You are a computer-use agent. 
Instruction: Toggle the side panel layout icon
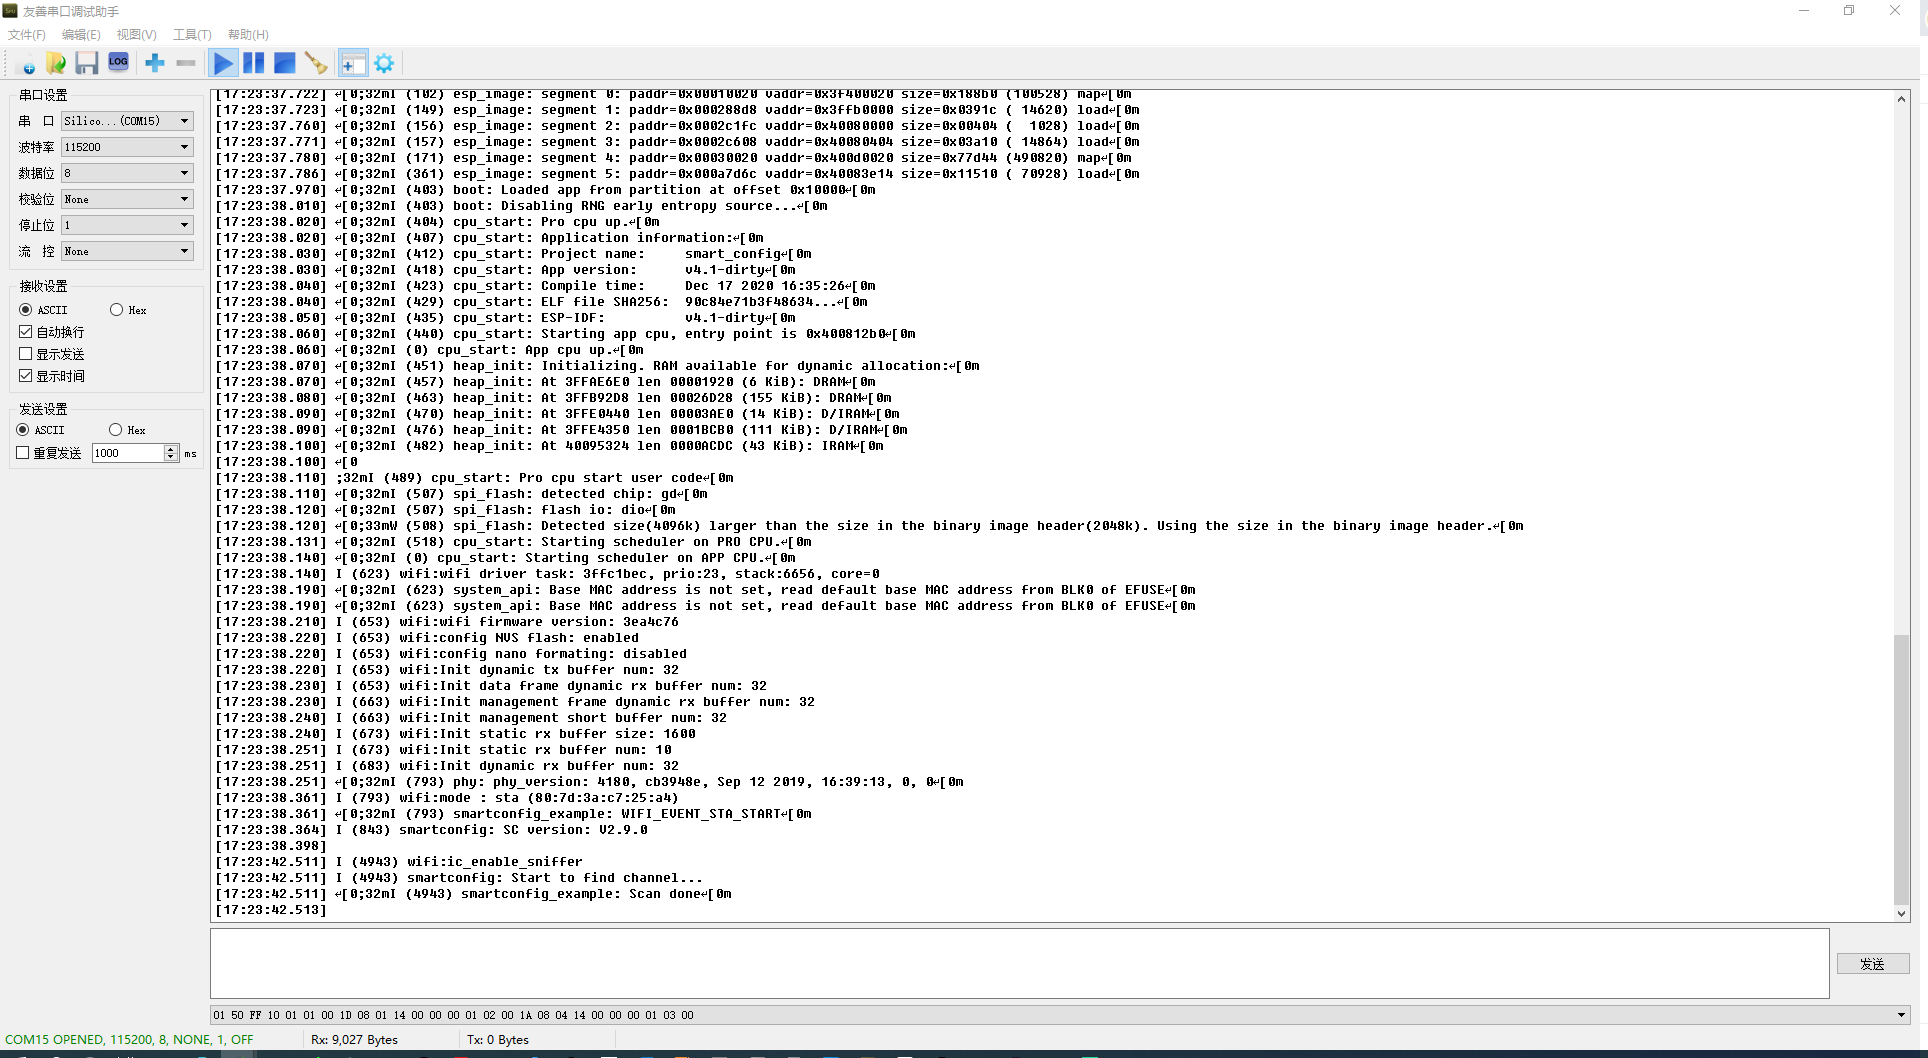pyautogui.click(x=353, y=64)
